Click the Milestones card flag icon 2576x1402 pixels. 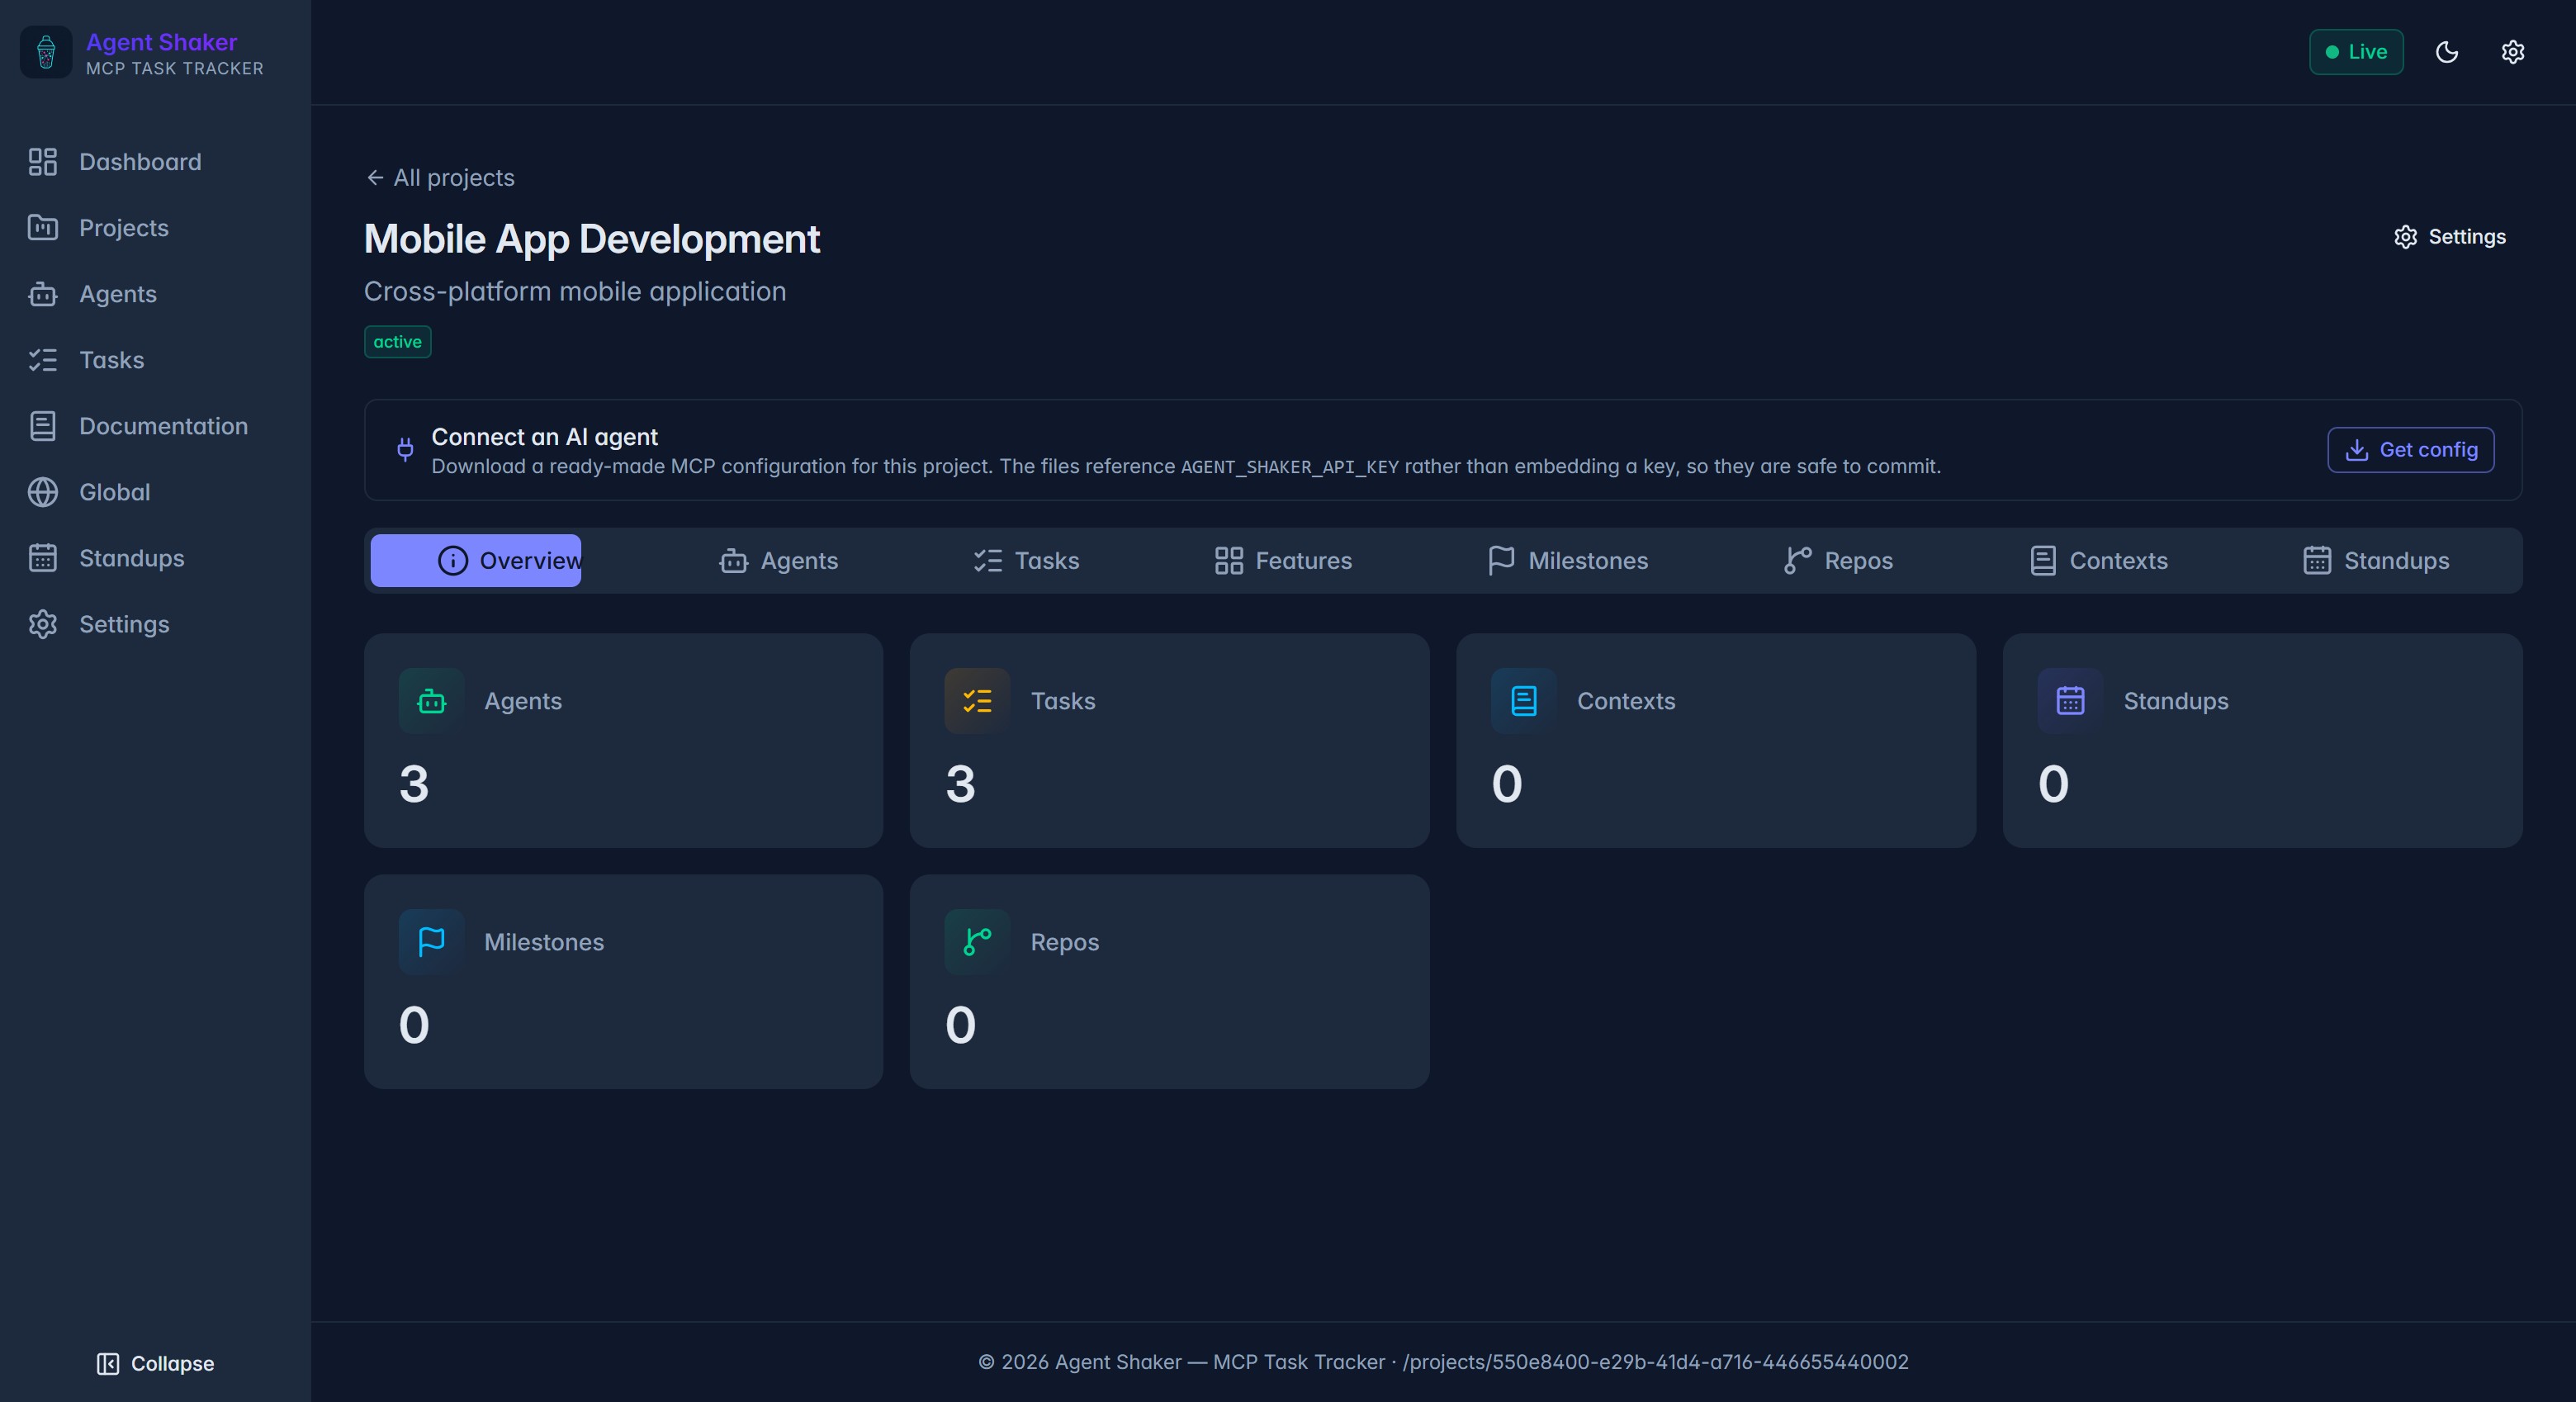(x=431, y=942)
